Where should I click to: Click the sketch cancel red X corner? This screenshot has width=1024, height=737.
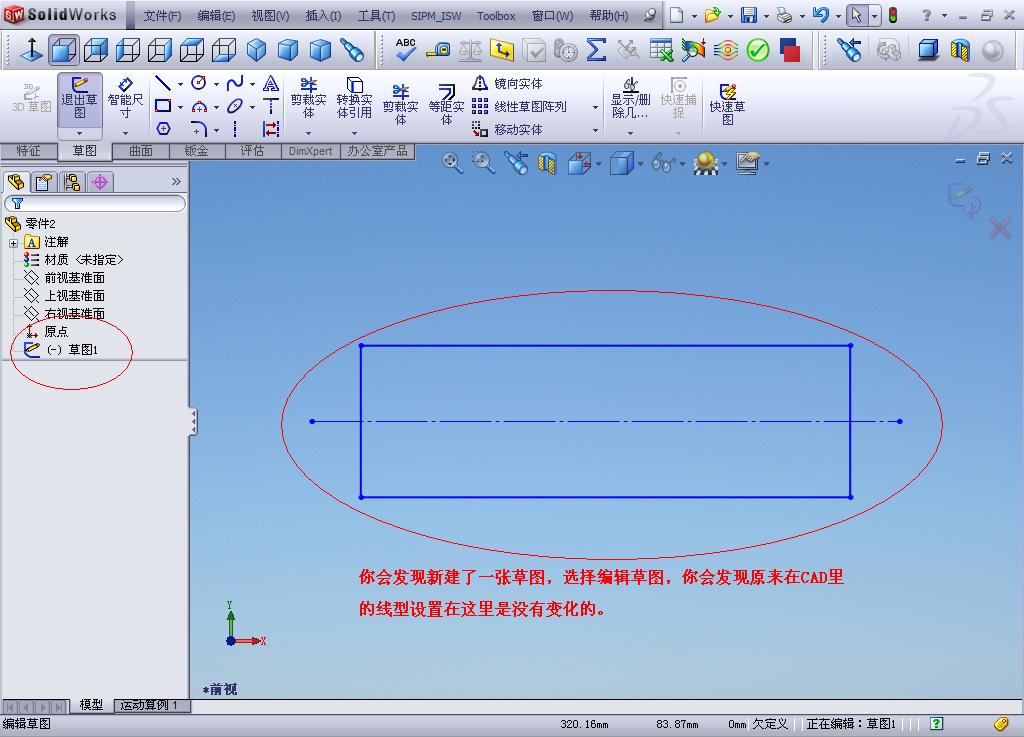(x=1000, y=228)
